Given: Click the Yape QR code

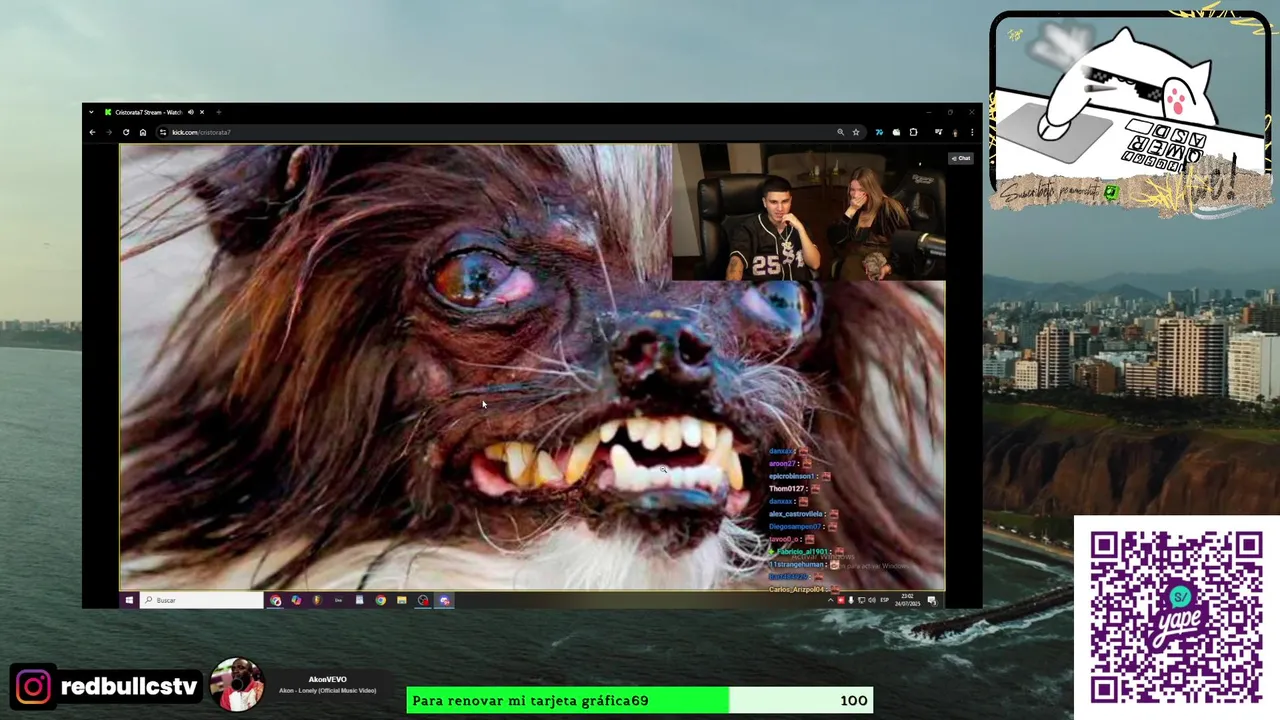Looking at the screenshot, I should click(x=1176, y=617).
